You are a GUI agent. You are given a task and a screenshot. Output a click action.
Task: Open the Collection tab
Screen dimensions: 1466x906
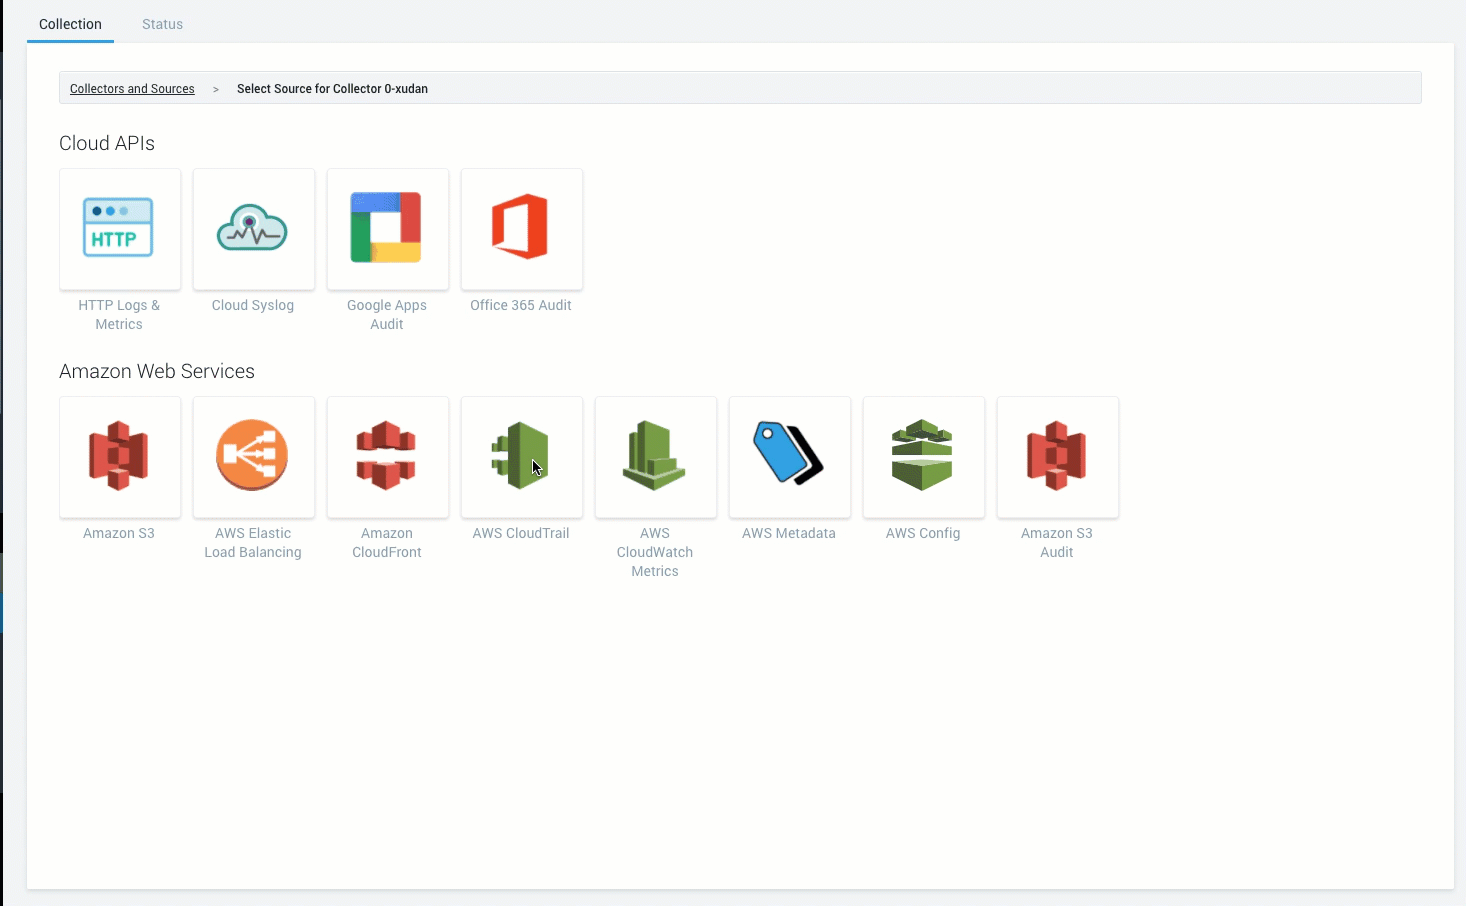pos(70,24)
